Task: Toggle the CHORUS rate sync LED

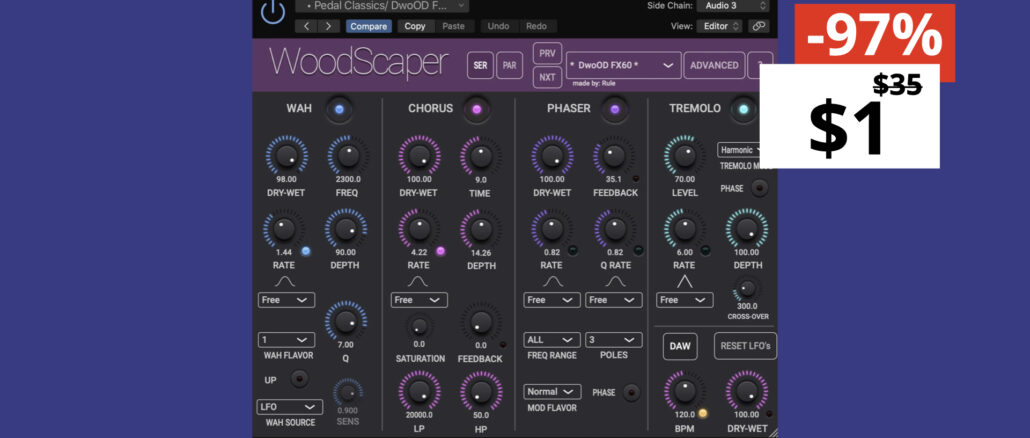Action: 440,251
